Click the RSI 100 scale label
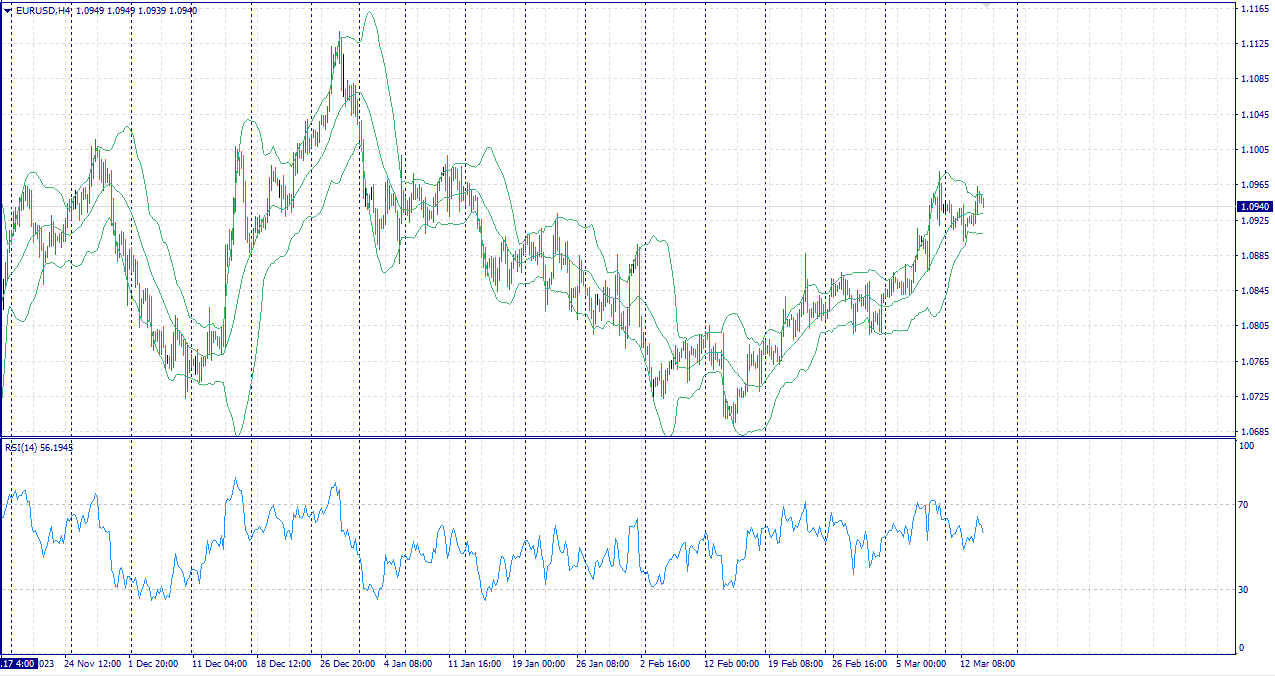Viewport: 1275px width, 676px height. [x=1246, y=446]
